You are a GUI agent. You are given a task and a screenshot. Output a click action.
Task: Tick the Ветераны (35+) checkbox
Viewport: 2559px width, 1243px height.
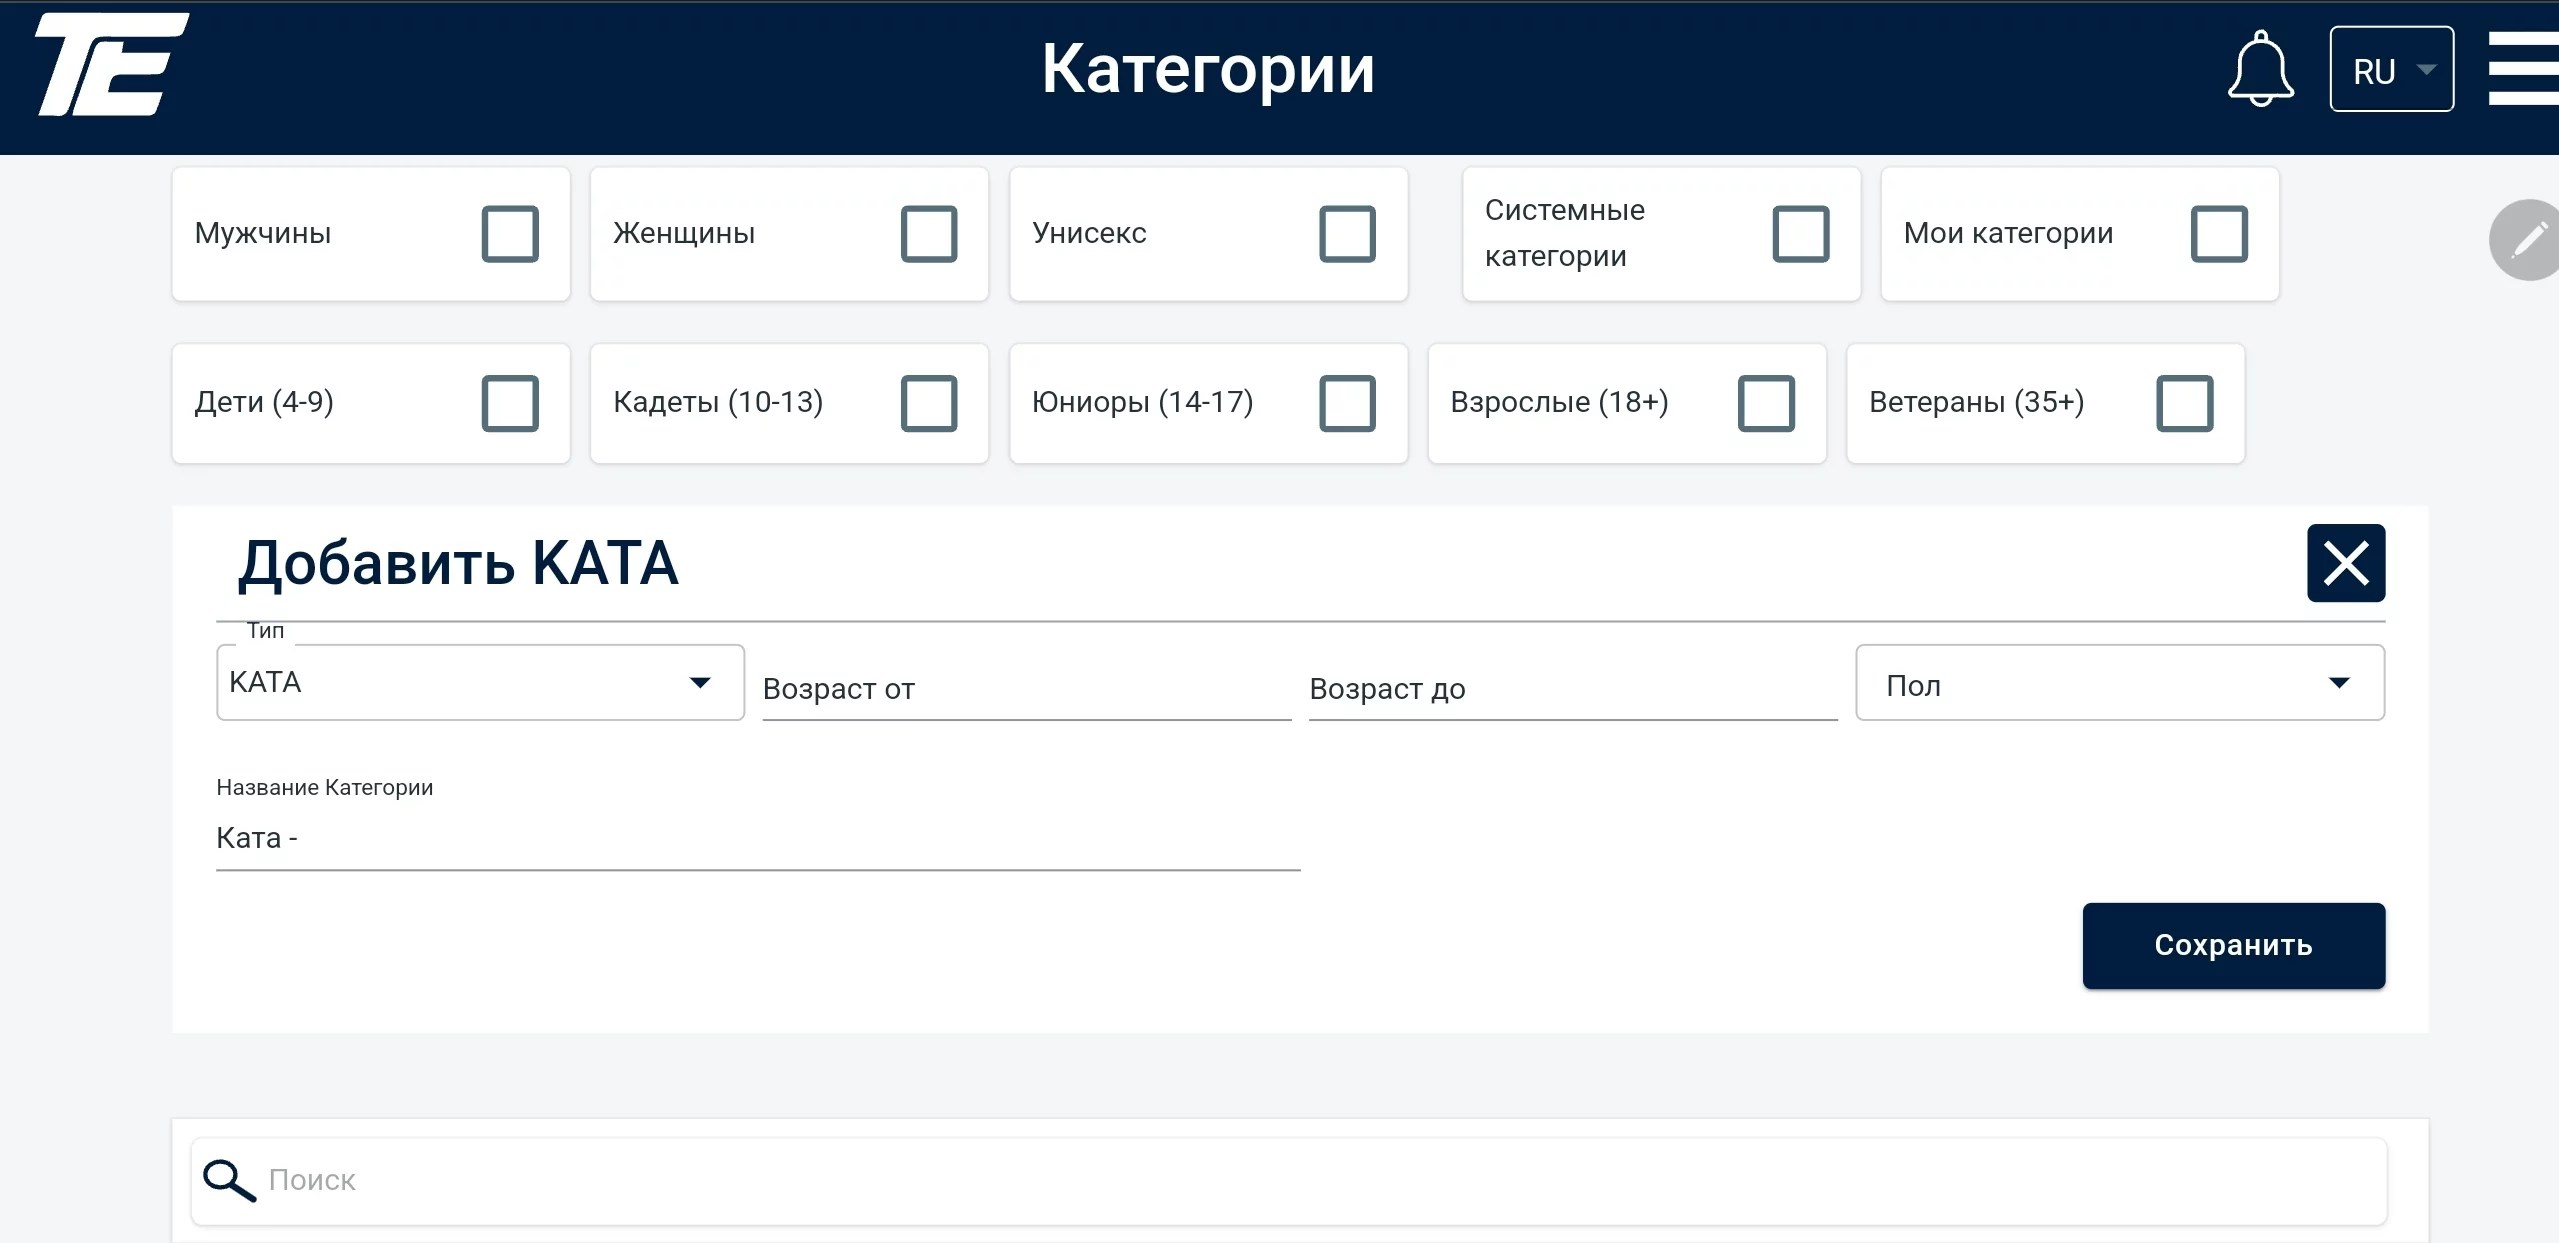[2185, 403]
